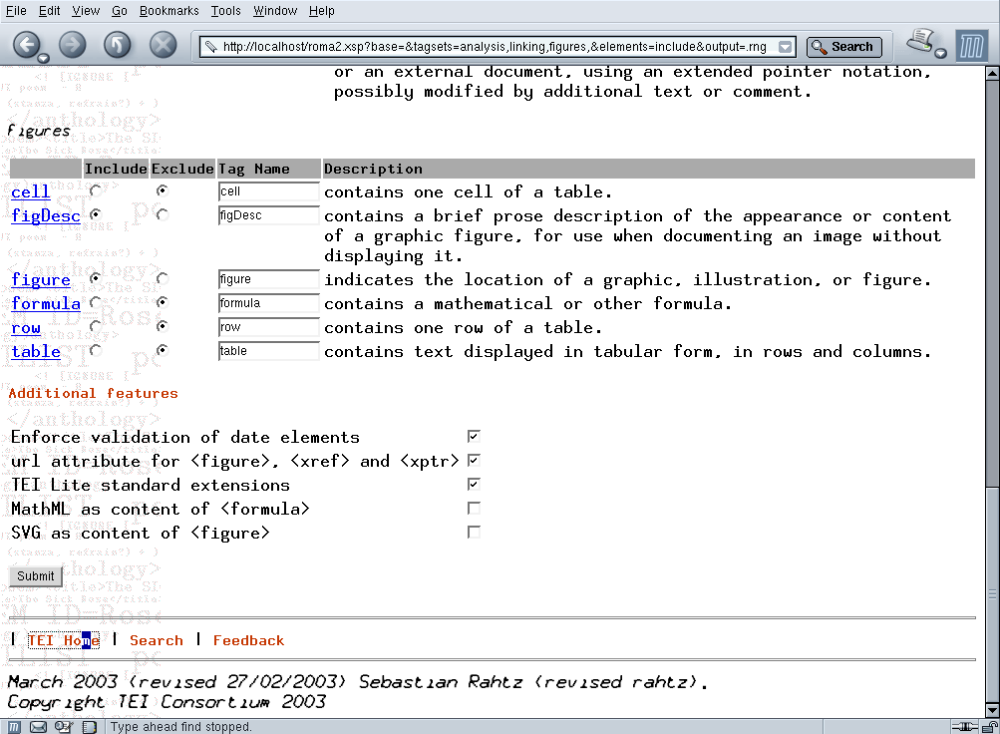The image size is (1000, 734).
Task: Click the Stop loading button
Action: [163, 45]
